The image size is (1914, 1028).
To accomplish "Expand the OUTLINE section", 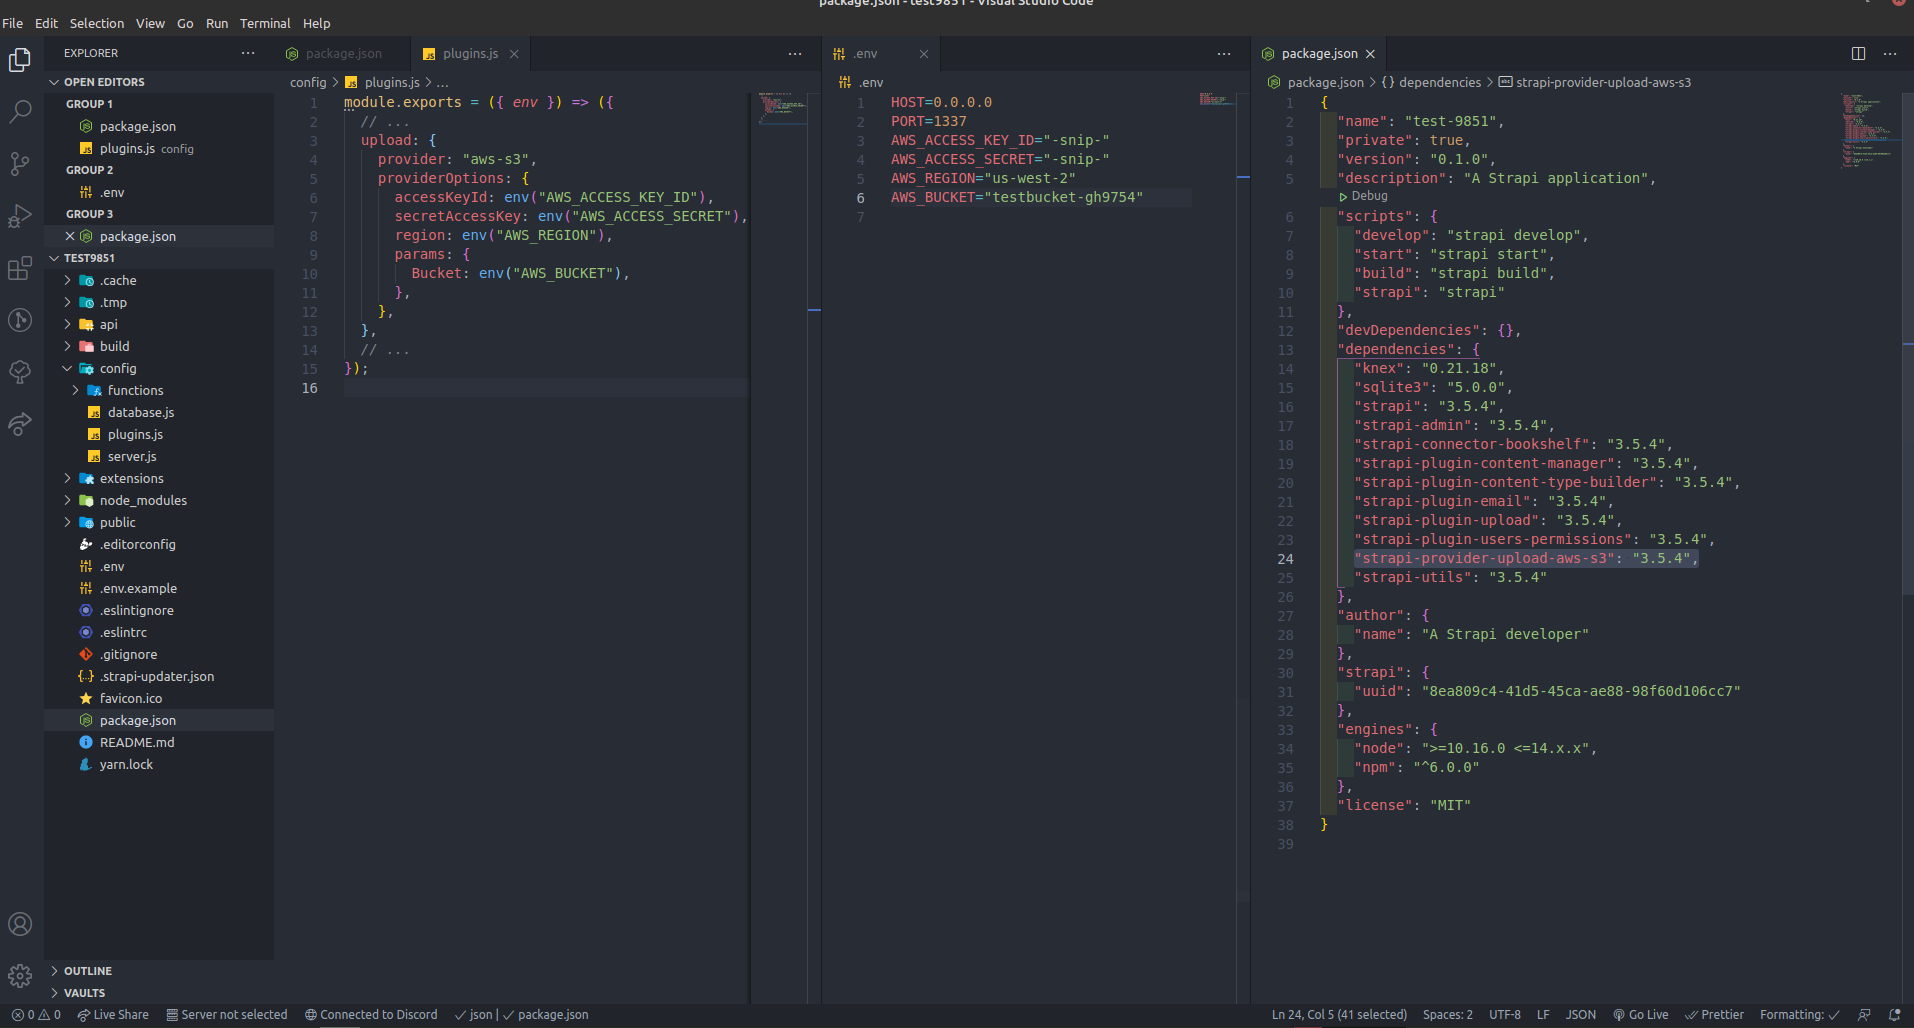I will (x=88, y=970).
